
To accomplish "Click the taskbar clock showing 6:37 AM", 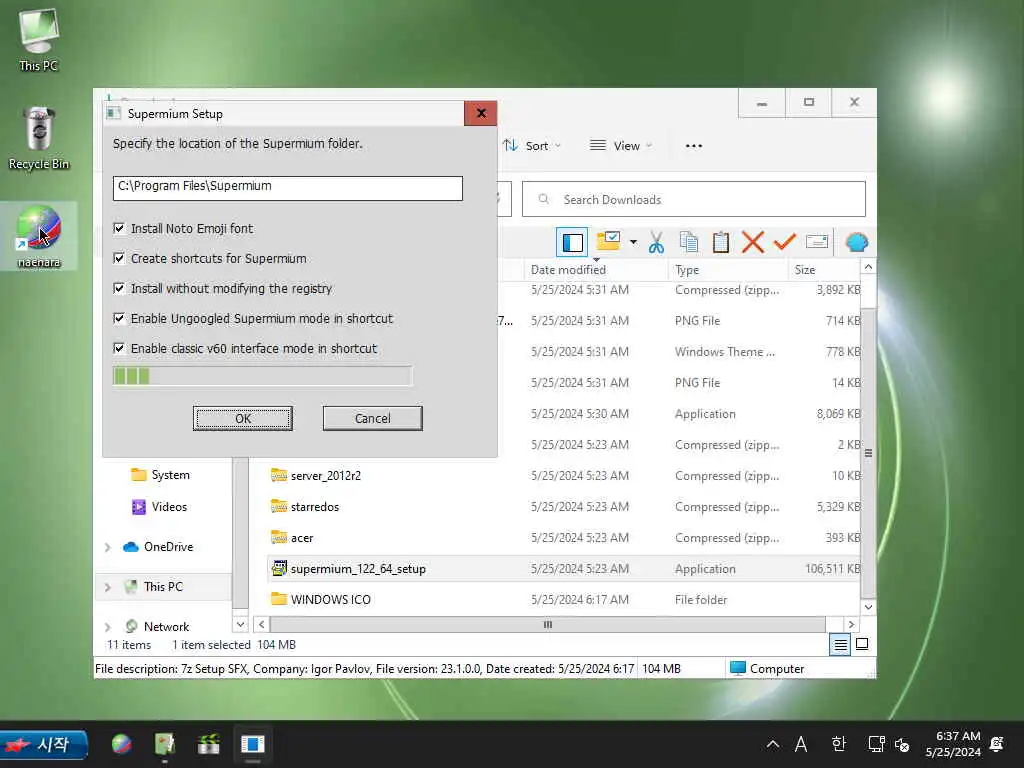I will (953, 744).
